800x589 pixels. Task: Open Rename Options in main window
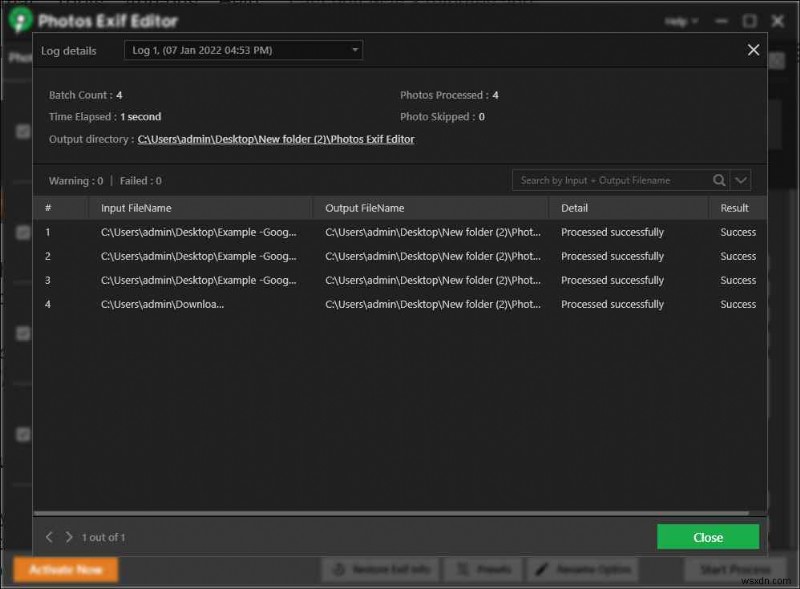(x=583, y=570)
